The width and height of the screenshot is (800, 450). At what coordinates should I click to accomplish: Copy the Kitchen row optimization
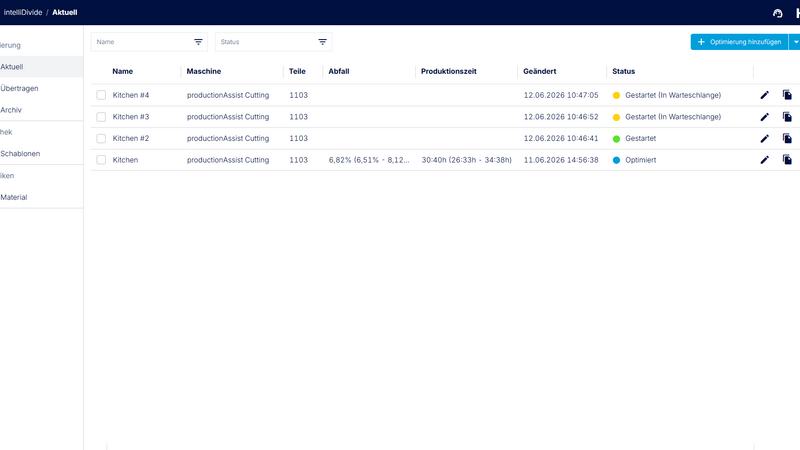[787, 160]
